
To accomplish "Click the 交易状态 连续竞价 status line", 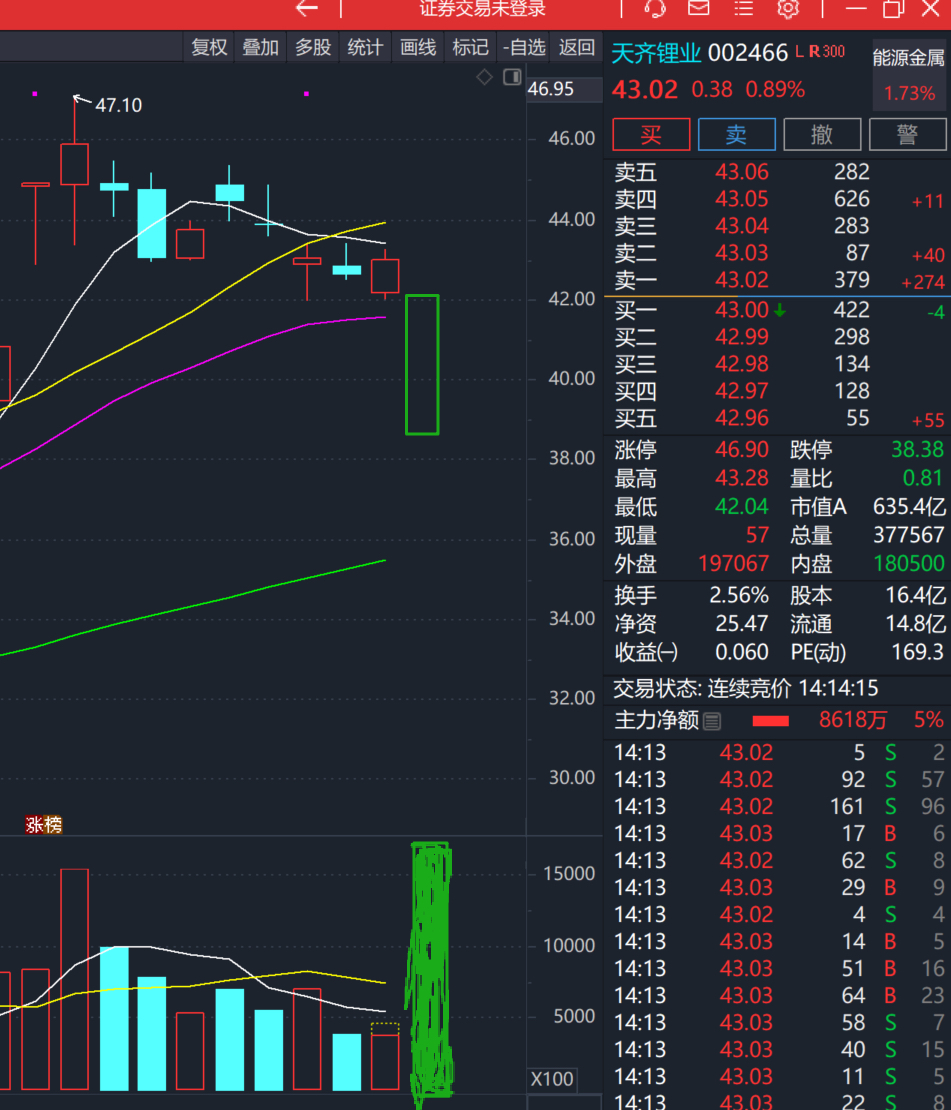I will [x=745, y=688].
